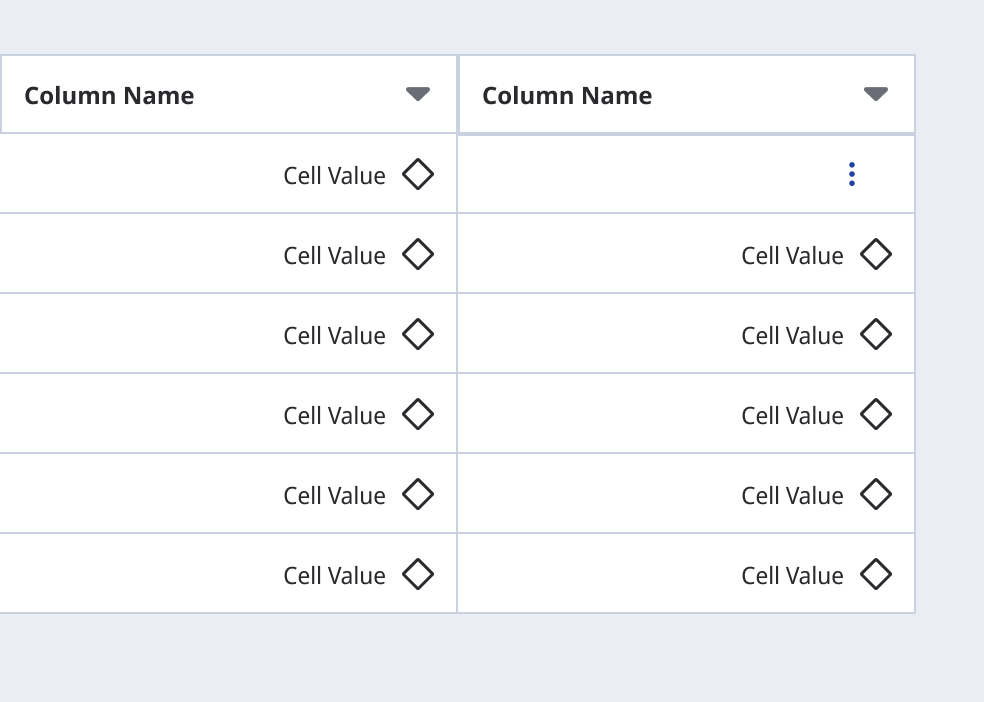The width and height of the screenshot is (984, 702).
Task: Click the diamond icon in right column's fifth row
Action: pyautogui.click(x=875, y=494)
